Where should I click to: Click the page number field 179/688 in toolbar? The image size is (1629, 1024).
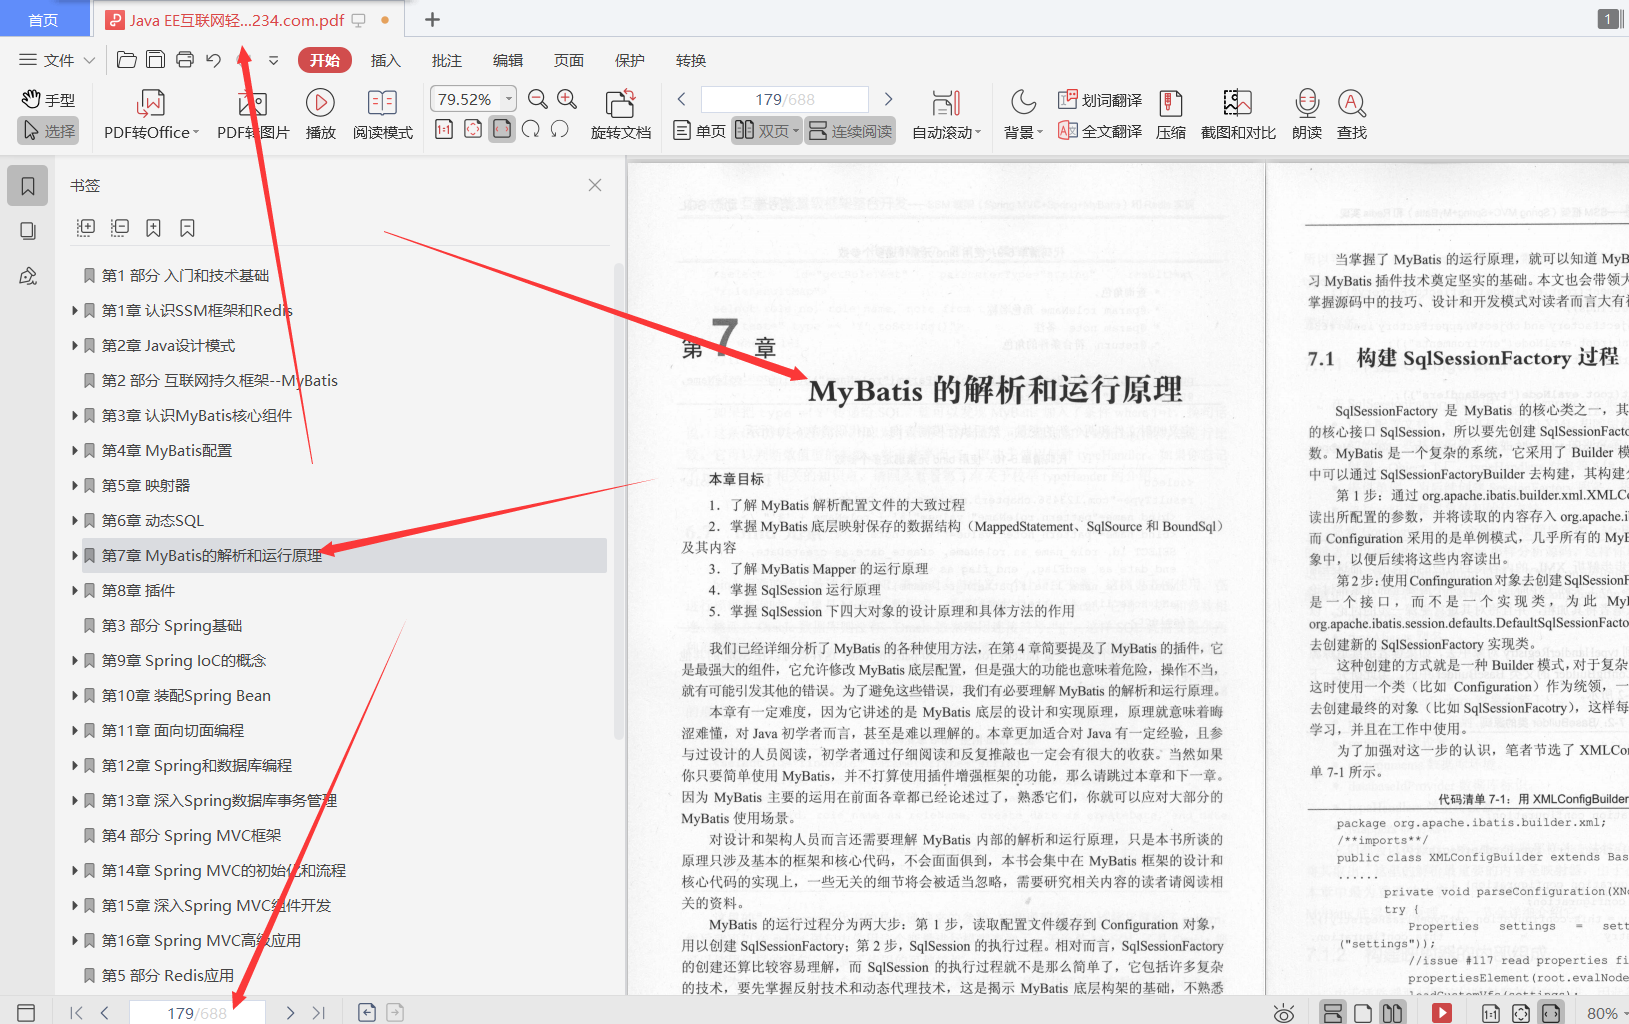coord(785,99)
